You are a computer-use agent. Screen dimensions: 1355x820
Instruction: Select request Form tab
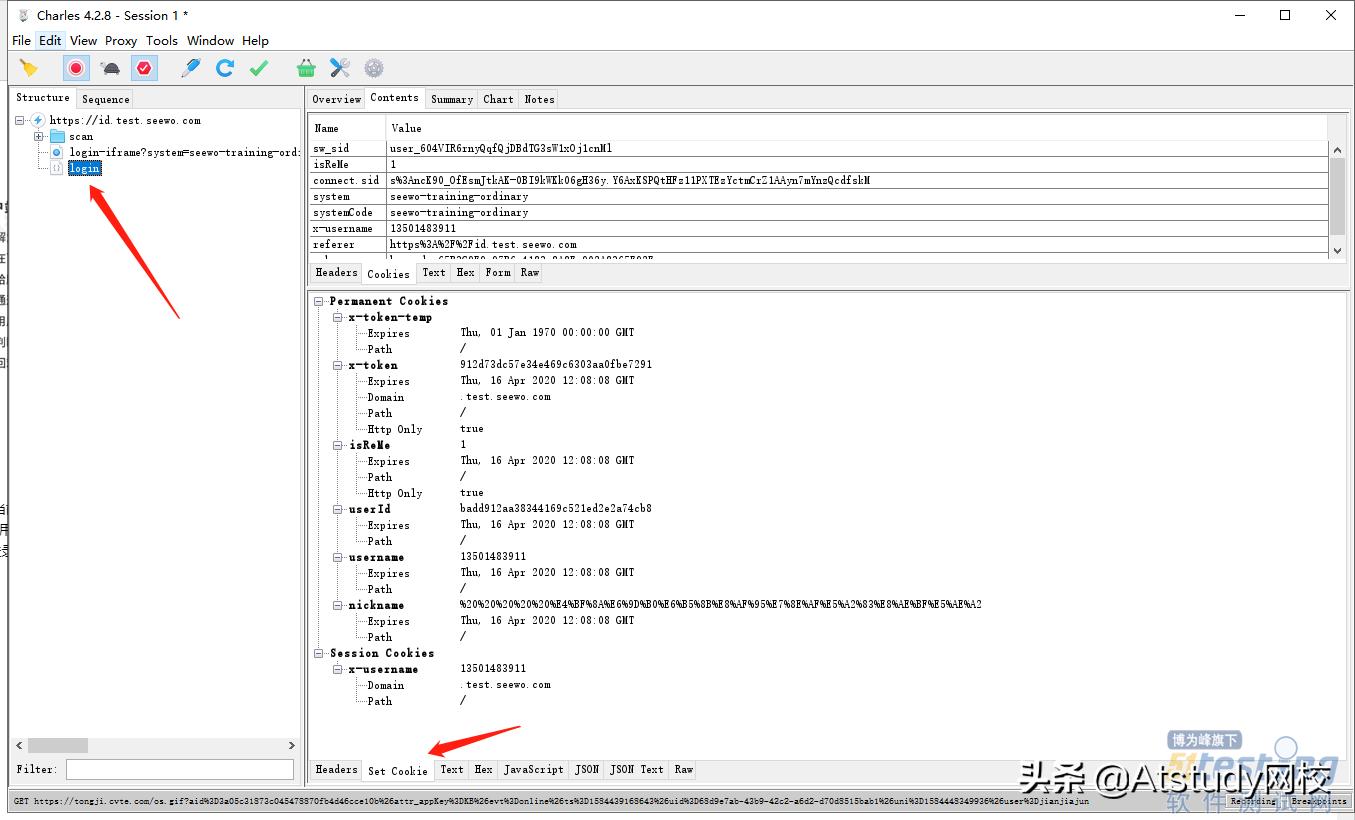coord(498,272)
